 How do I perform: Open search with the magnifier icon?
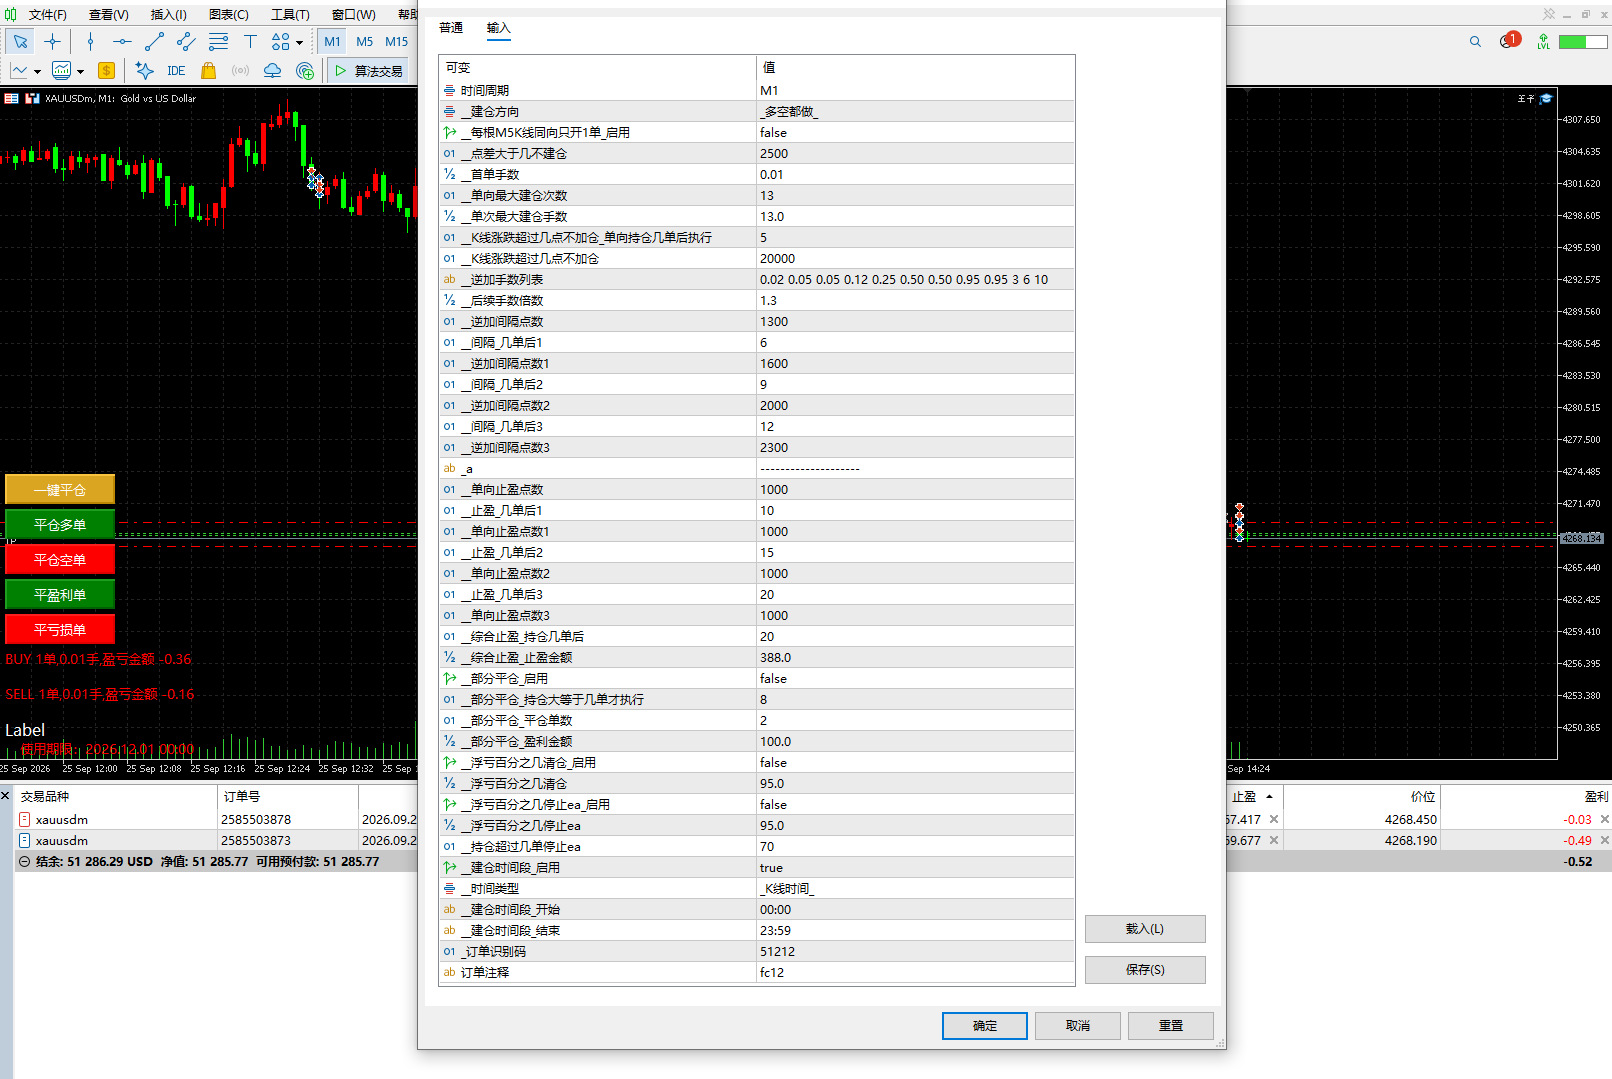click(1475, 41)
